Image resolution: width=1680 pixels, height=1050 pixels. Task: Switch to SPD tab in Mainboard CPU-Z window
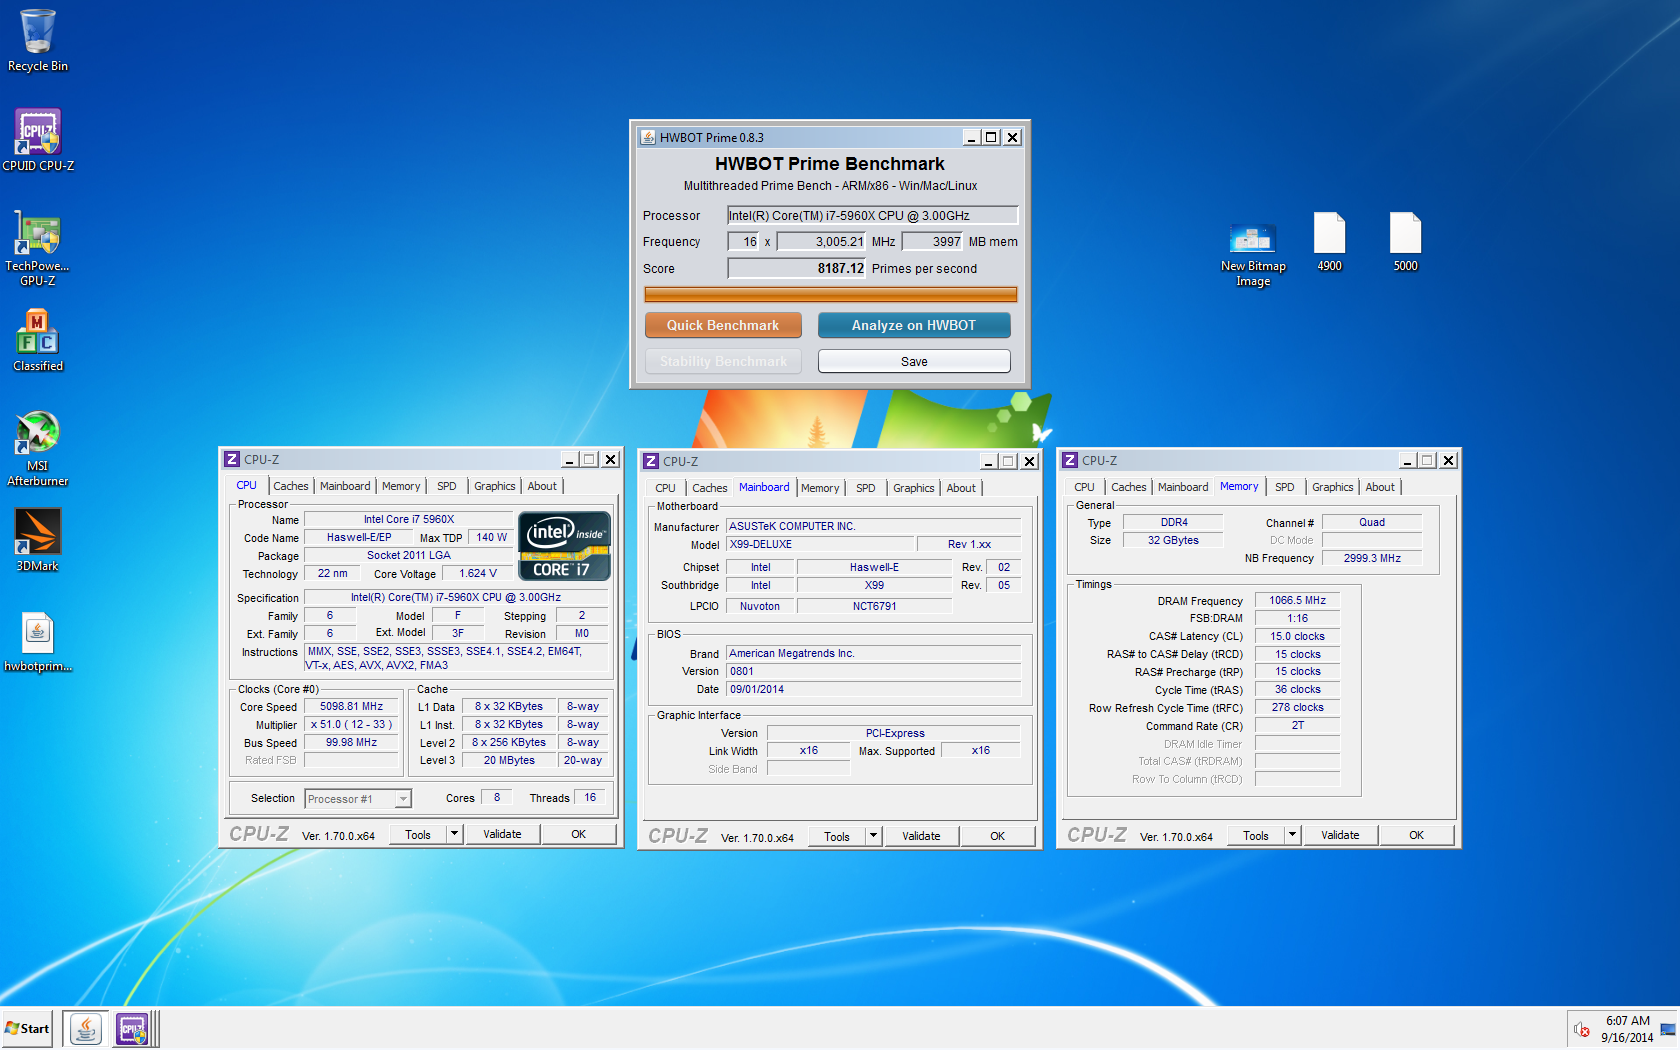866,488
